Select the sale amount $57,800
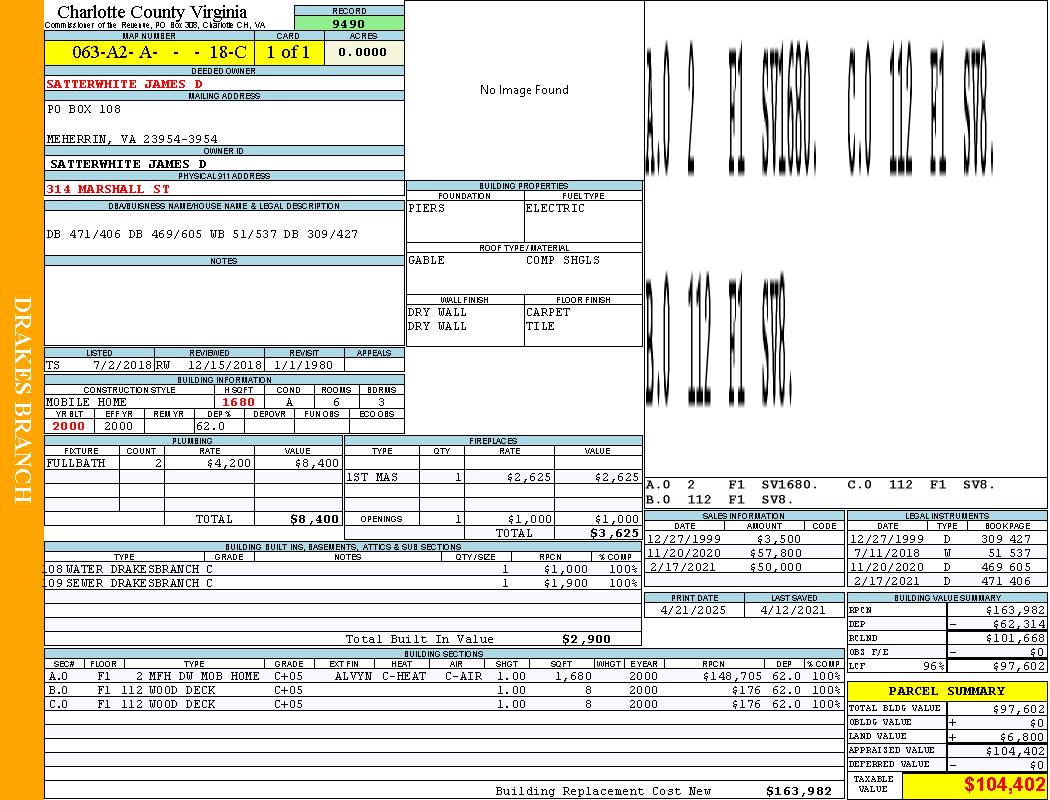 tap(775, 554)
